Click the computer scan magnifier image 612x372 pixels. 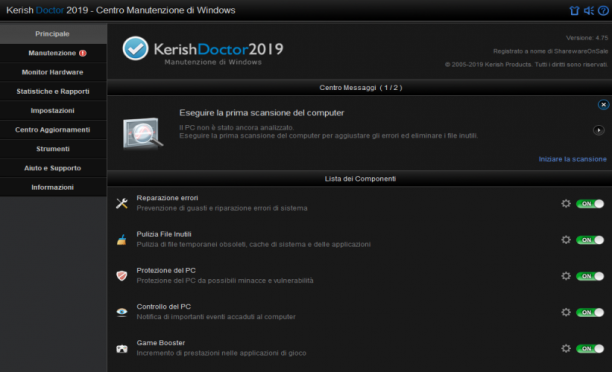[x=142, y=133]
